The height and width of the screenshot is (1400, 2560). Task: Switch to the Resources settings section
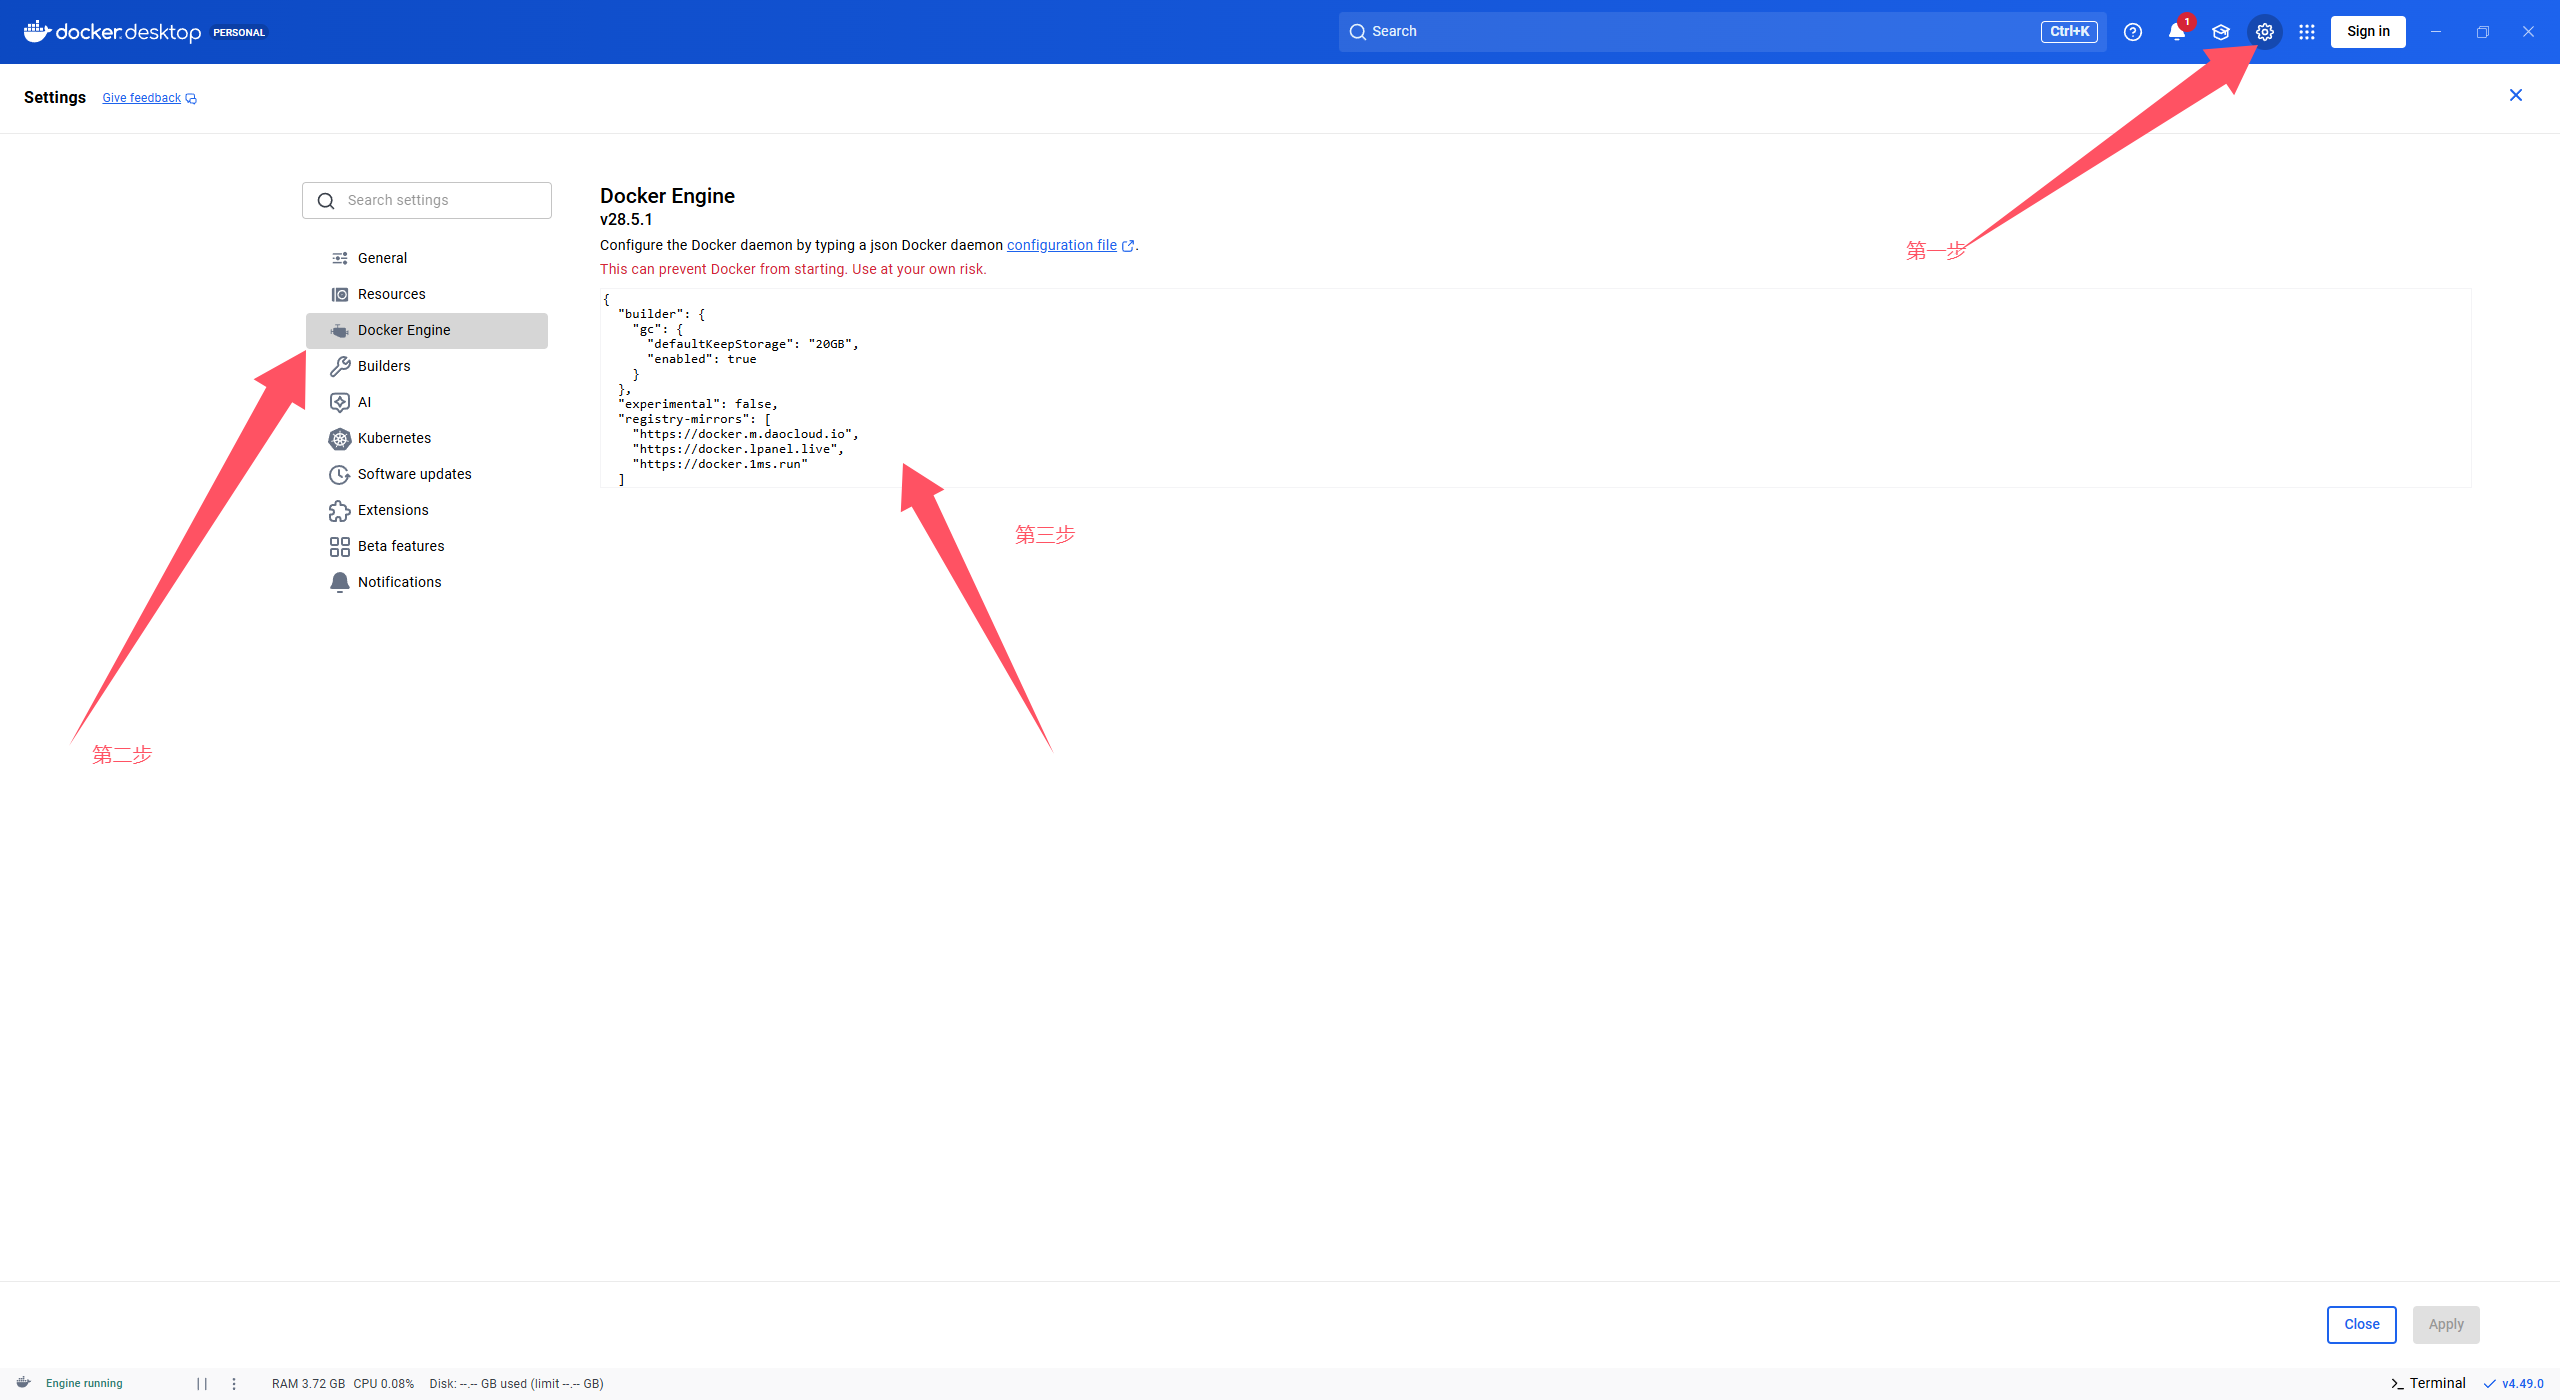tap(391, 294)
